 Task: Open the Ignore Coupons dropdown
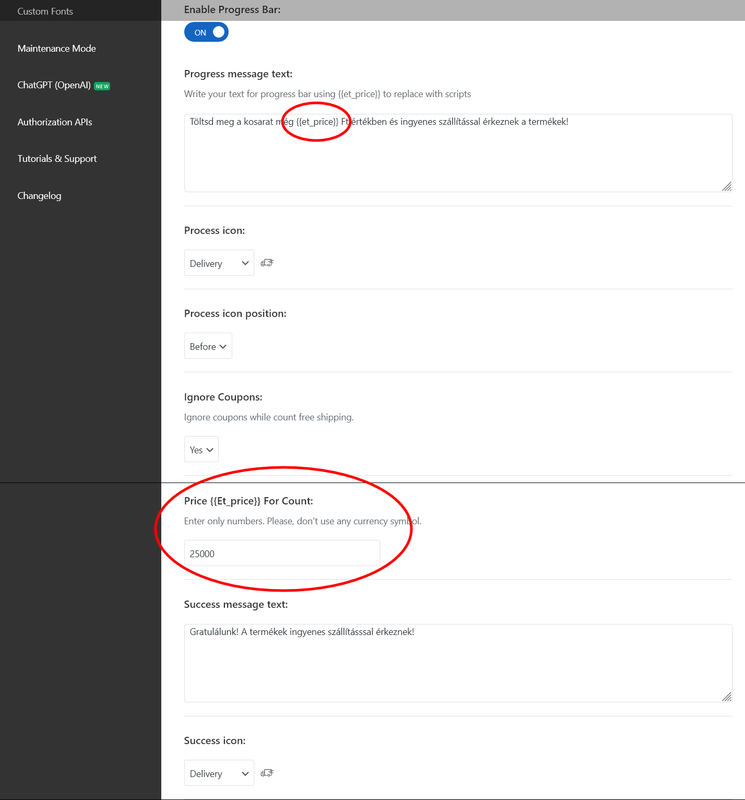202,449
